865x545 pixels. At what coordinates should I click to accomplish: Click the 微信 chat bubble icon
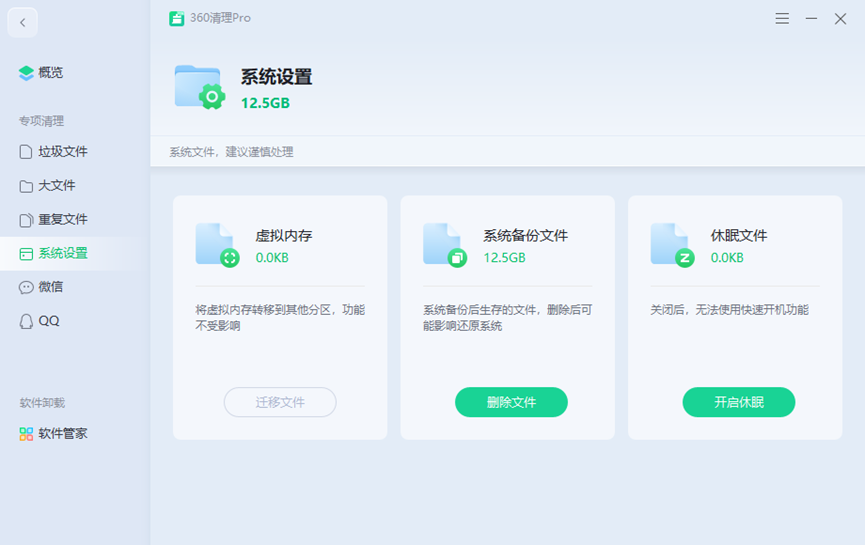(25, 287)
